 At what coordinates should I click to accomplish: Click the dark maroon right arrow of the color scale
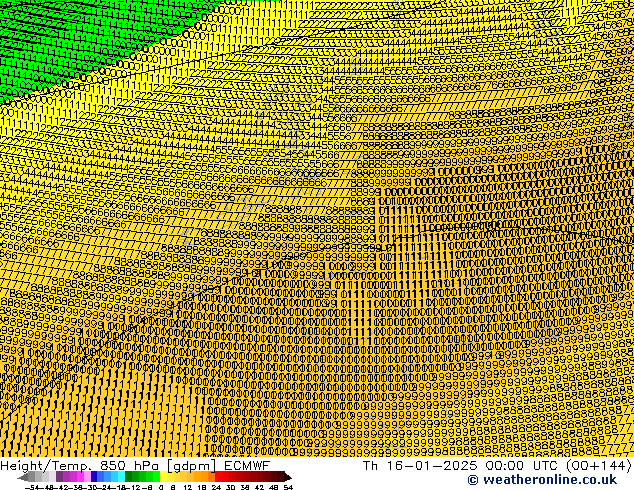click(287, 477)
